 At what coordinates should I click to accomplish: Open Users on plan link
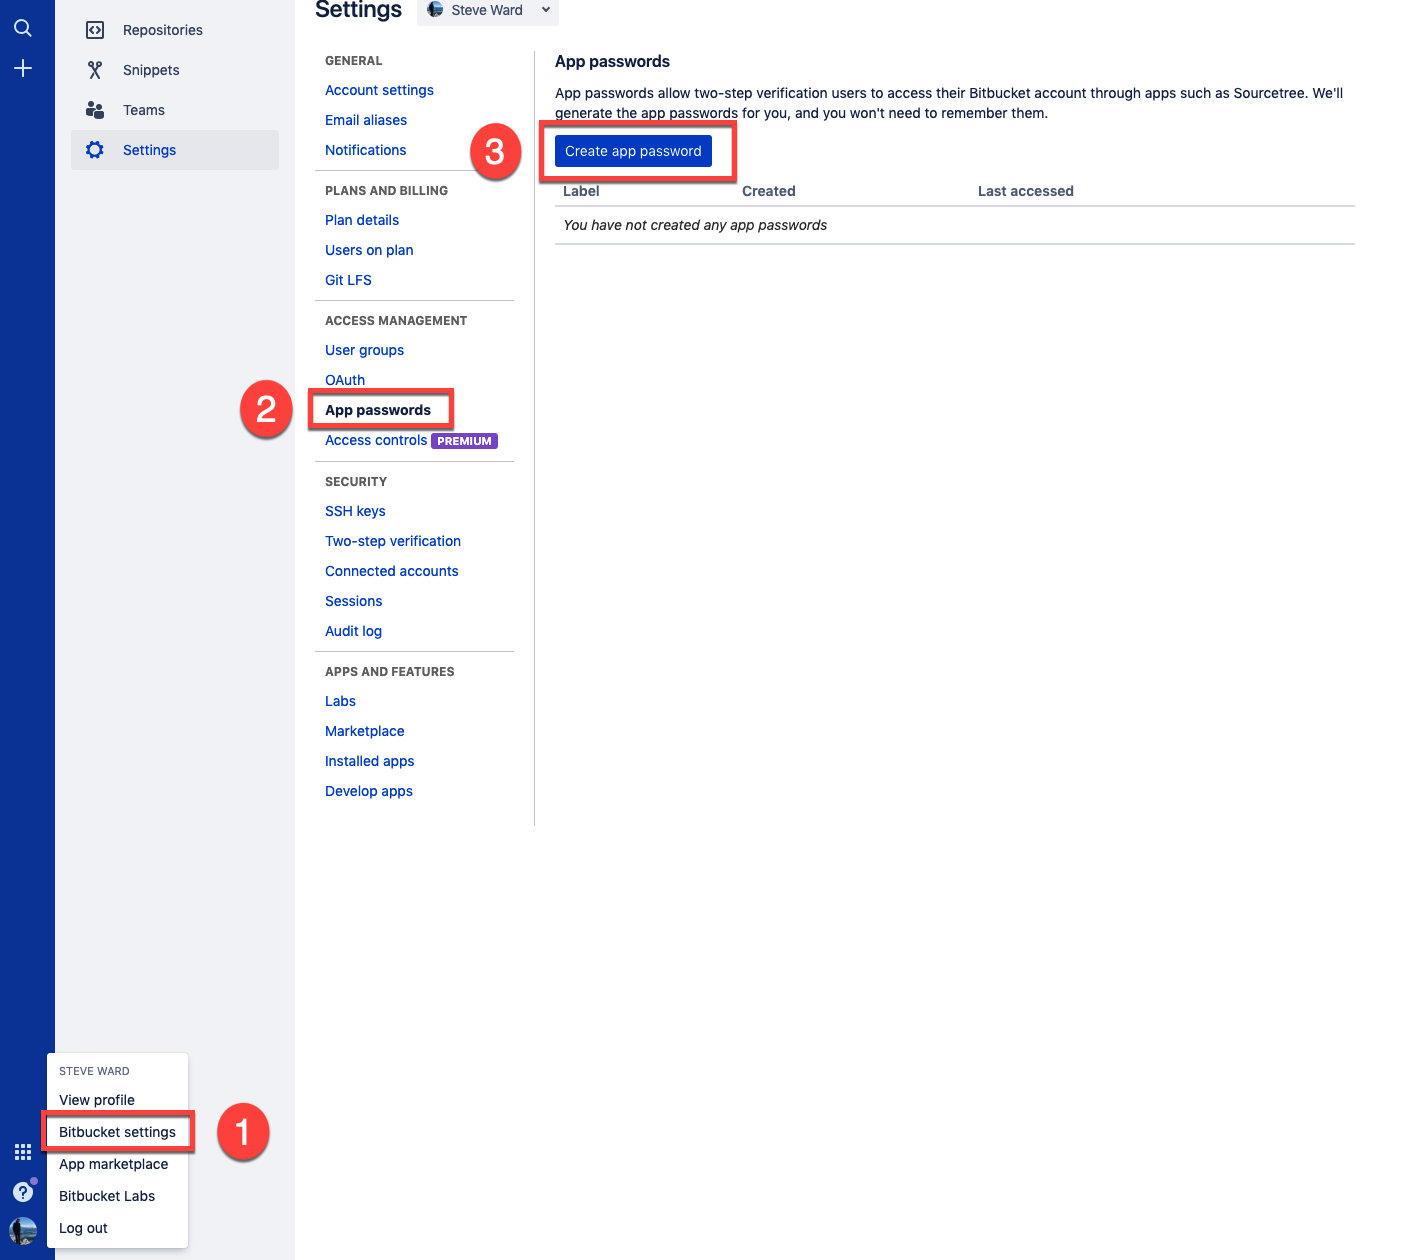(369, 250)
